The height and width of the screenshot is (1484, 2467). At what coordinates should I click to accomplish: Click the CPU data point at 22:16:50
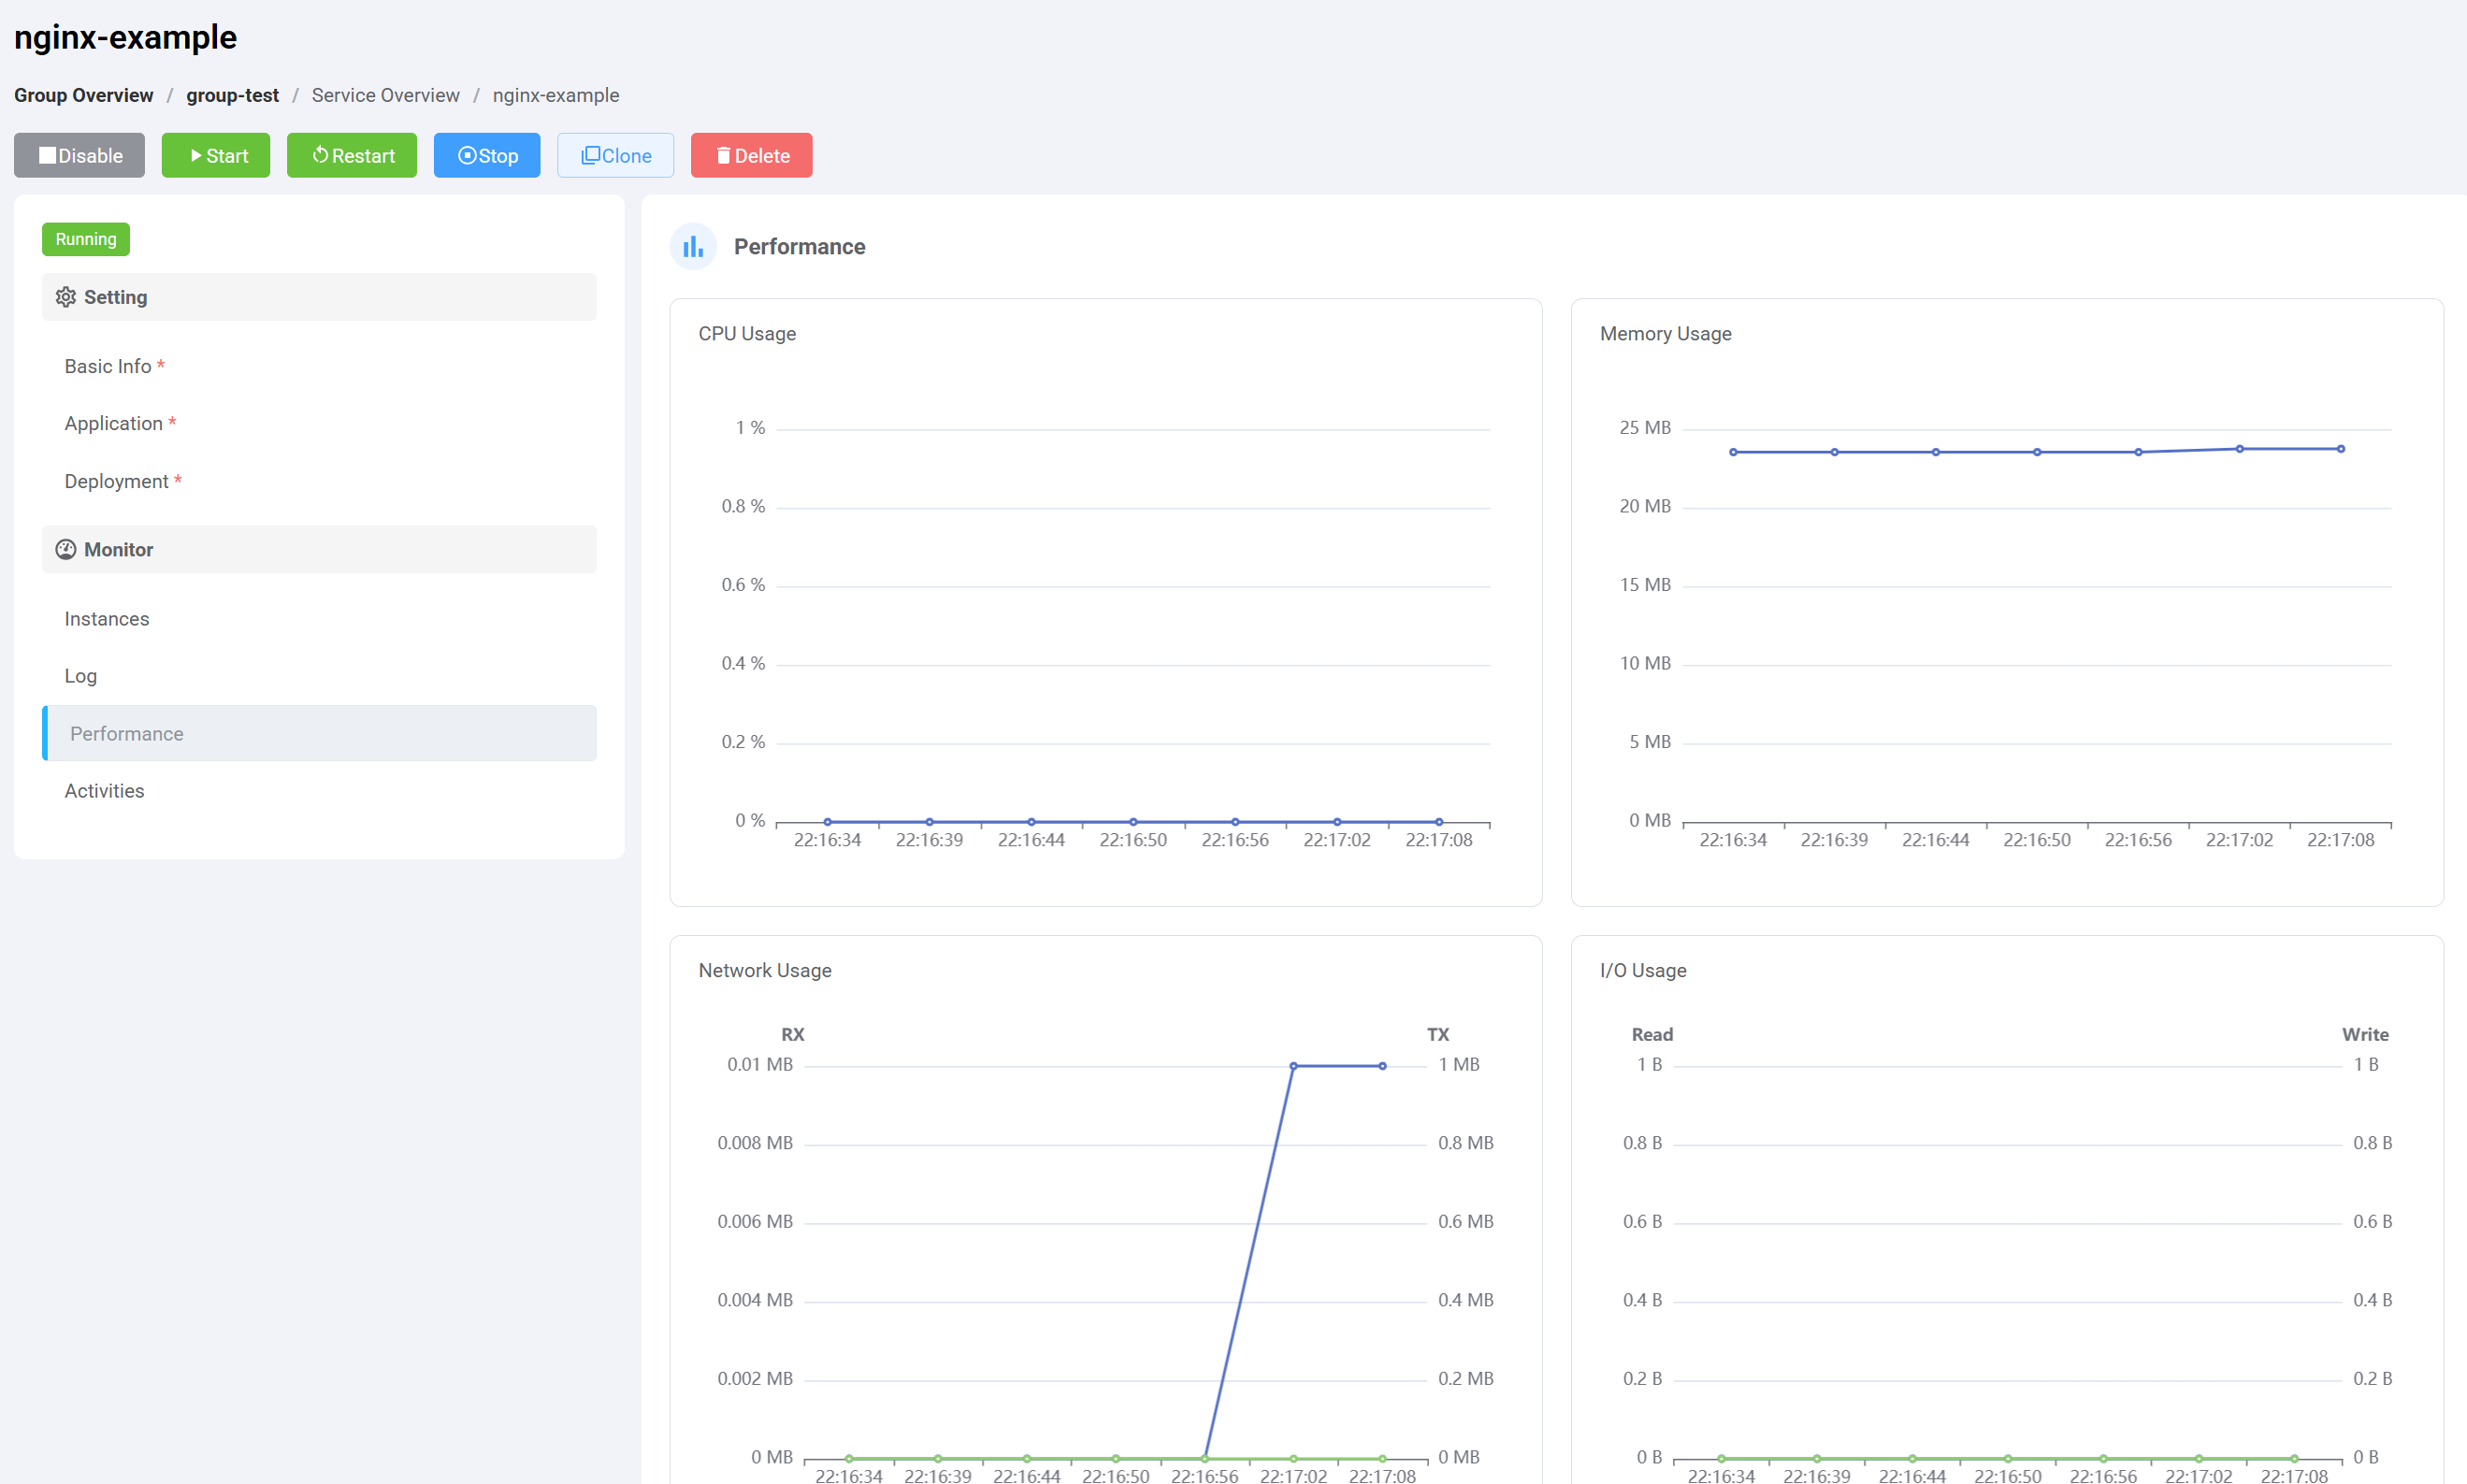1133,822
